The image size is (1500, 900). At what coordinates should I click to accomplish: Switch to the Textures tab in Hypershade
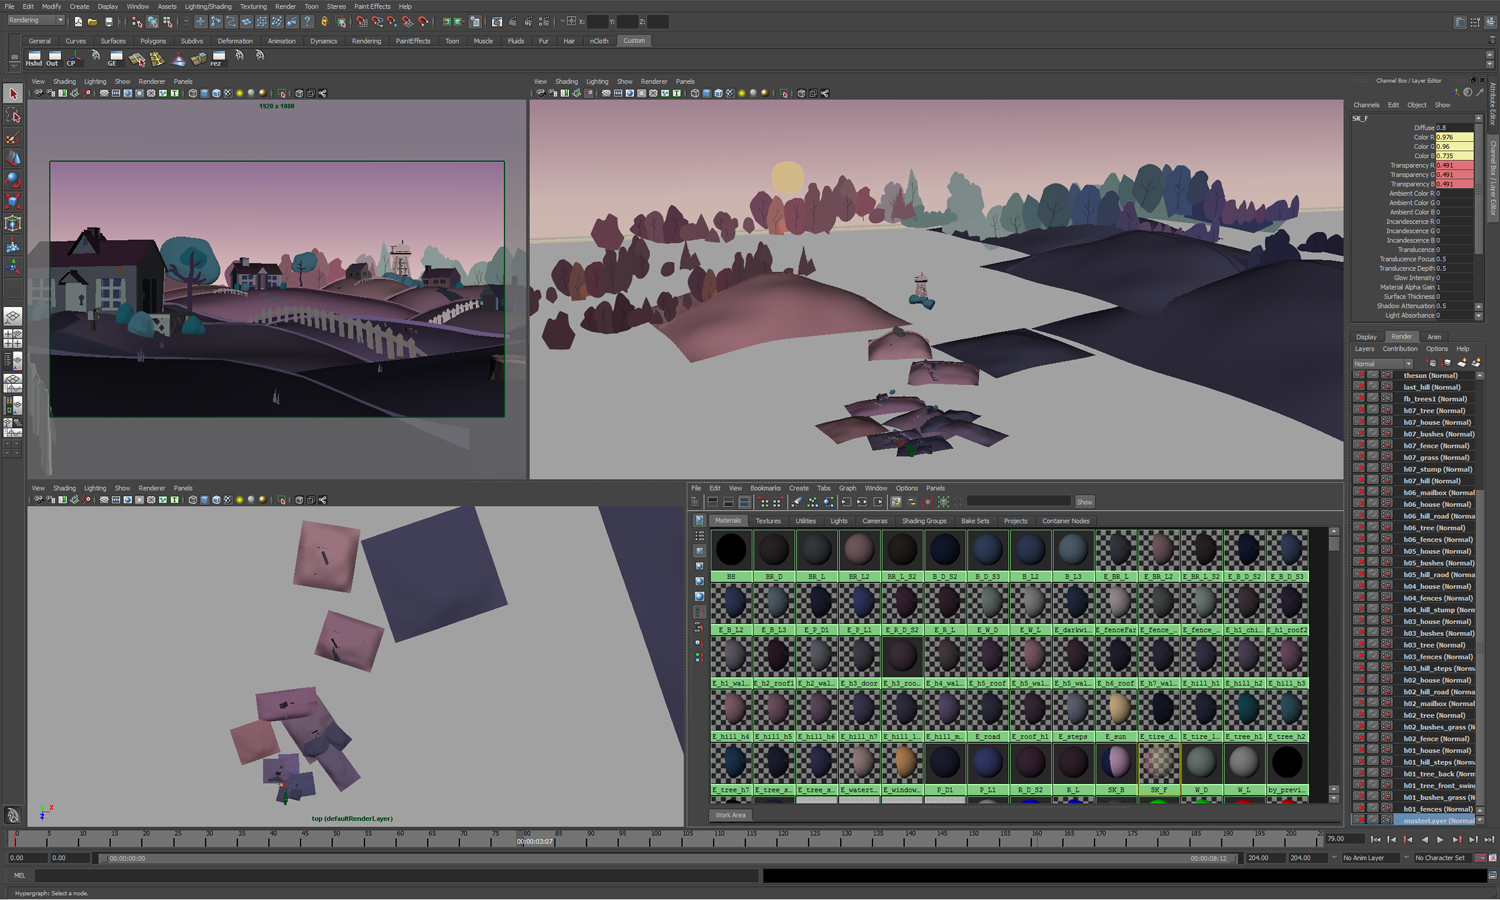[768, 521]
